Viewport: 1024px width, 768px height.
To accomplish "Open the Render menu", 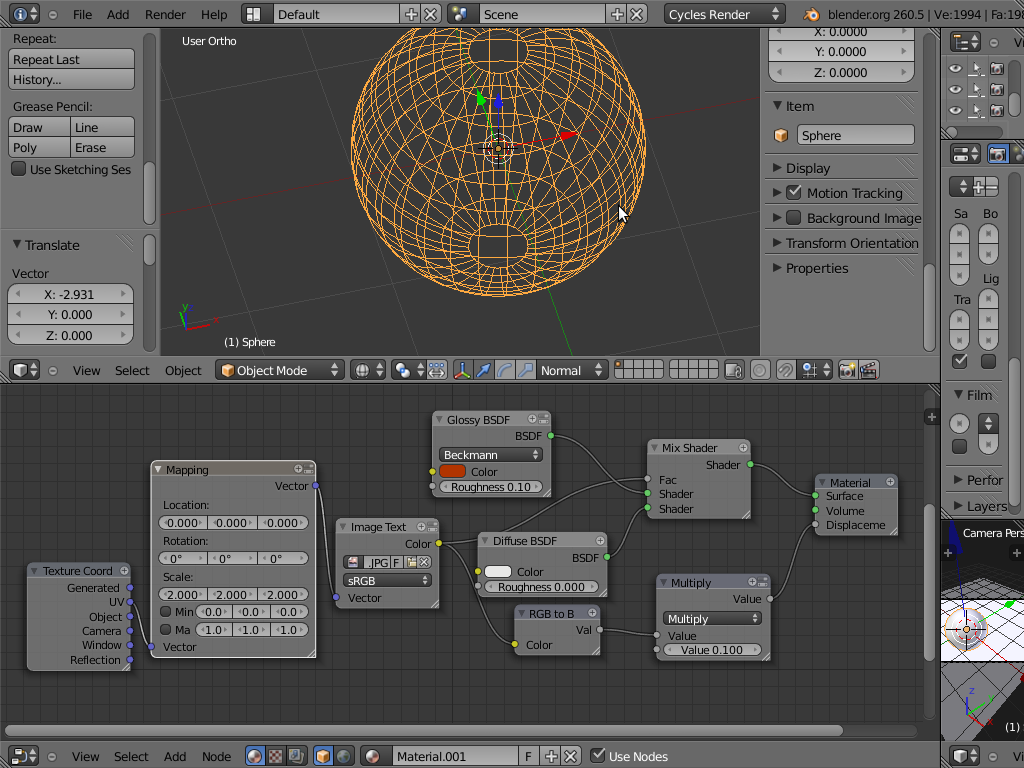I will [x=165, y=14].
